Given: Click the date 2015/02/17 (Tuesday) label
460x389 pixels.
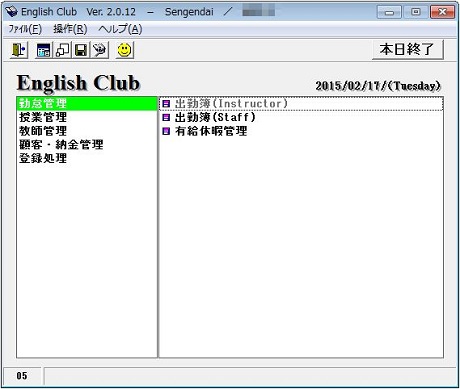Looking at the screenshot, I should tap(378, 86).
